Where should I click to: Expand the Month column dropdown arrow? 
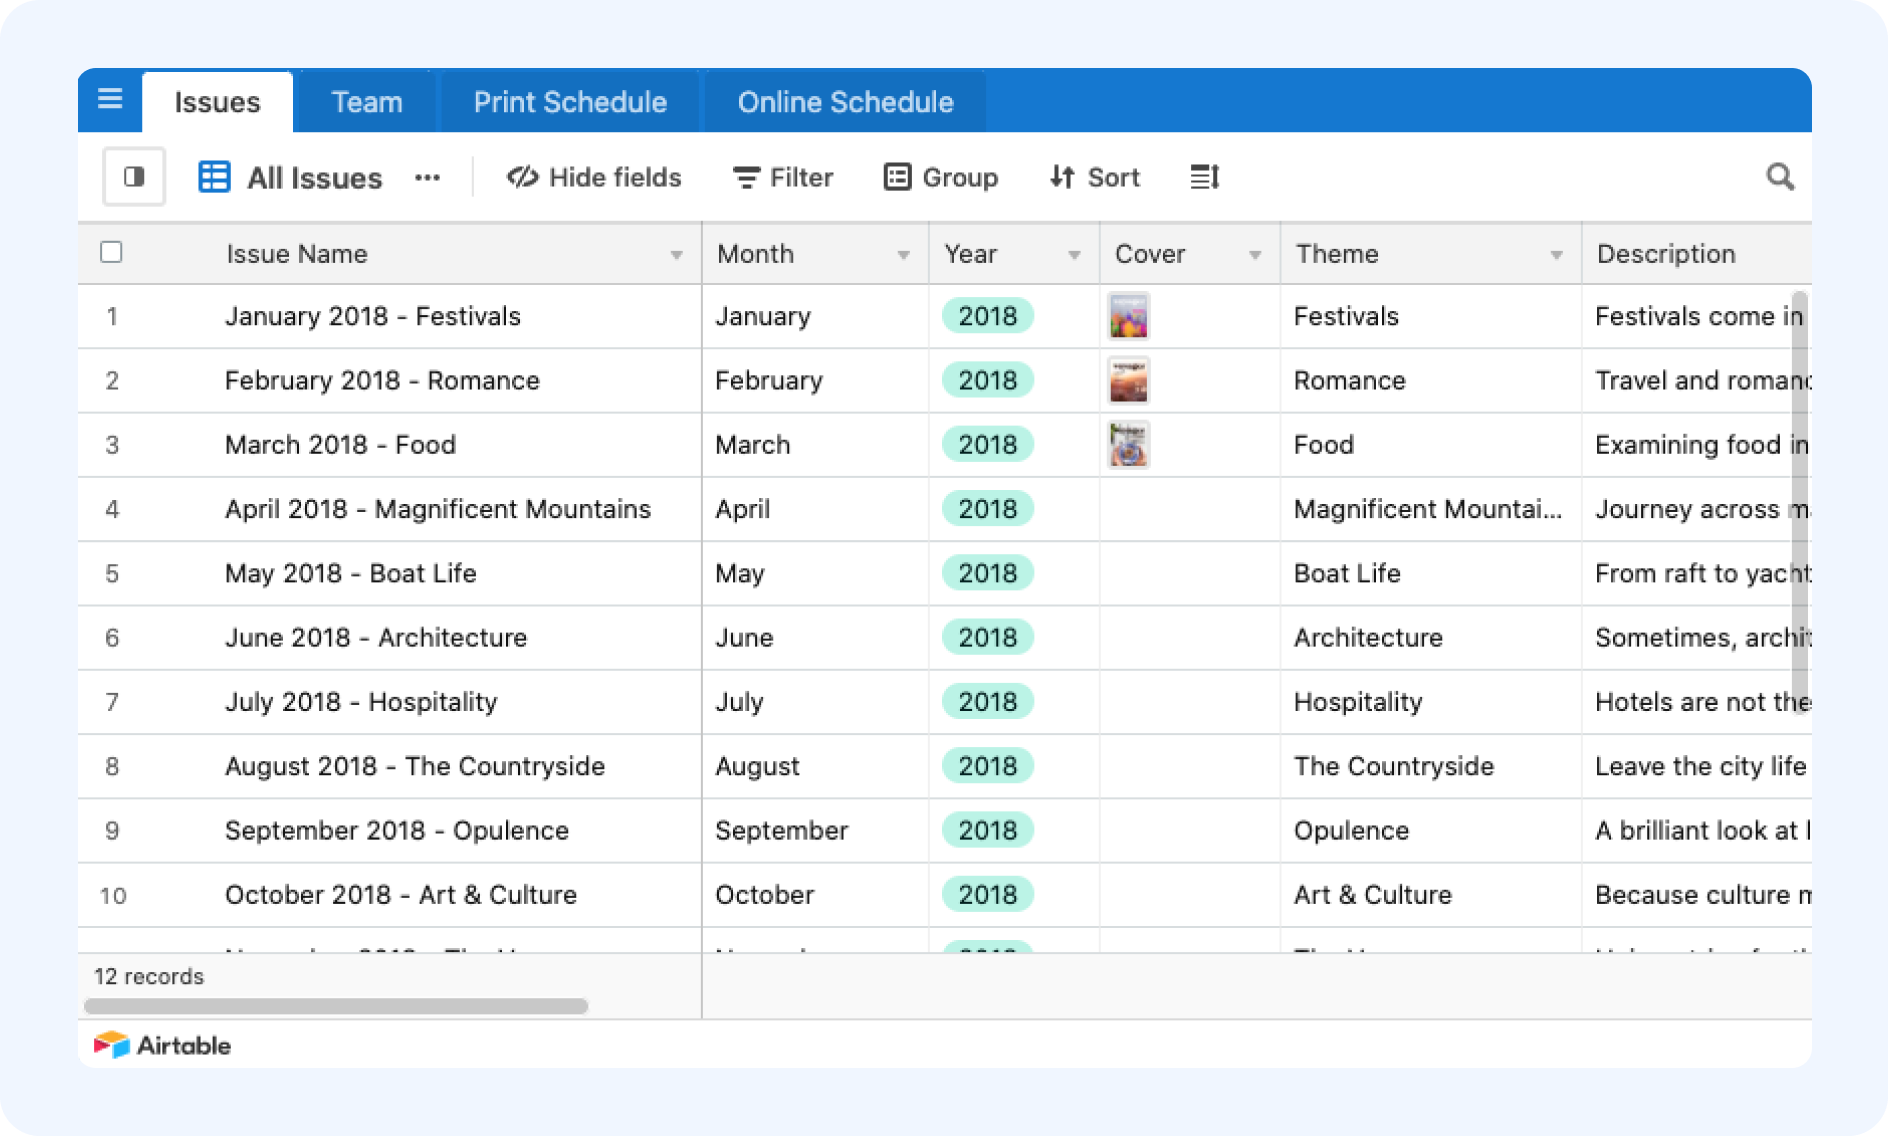(903, 255)
